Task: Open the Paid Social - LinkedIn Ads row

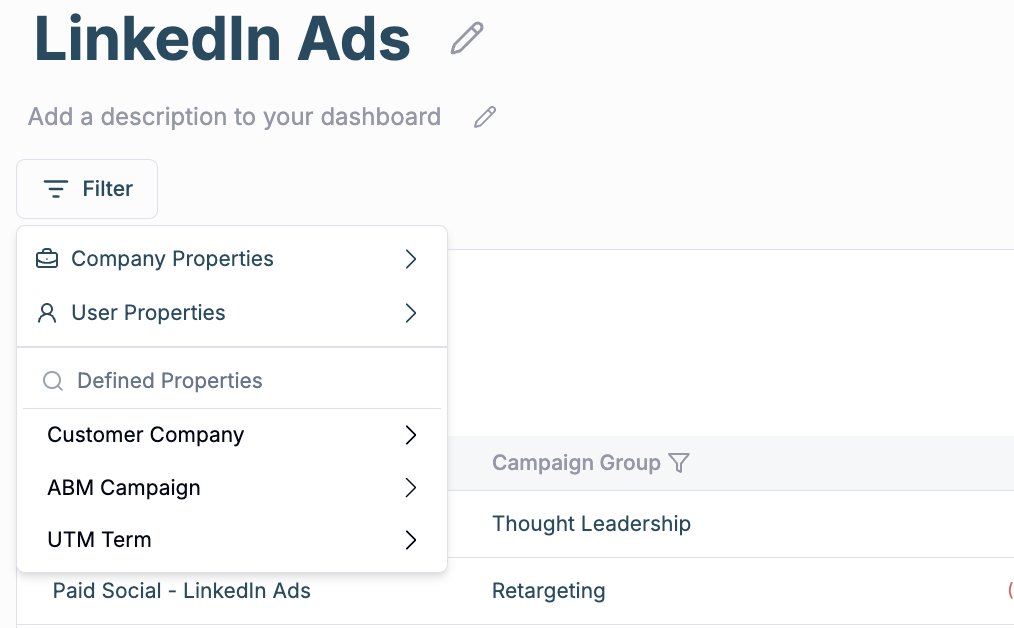Action: 182,591
